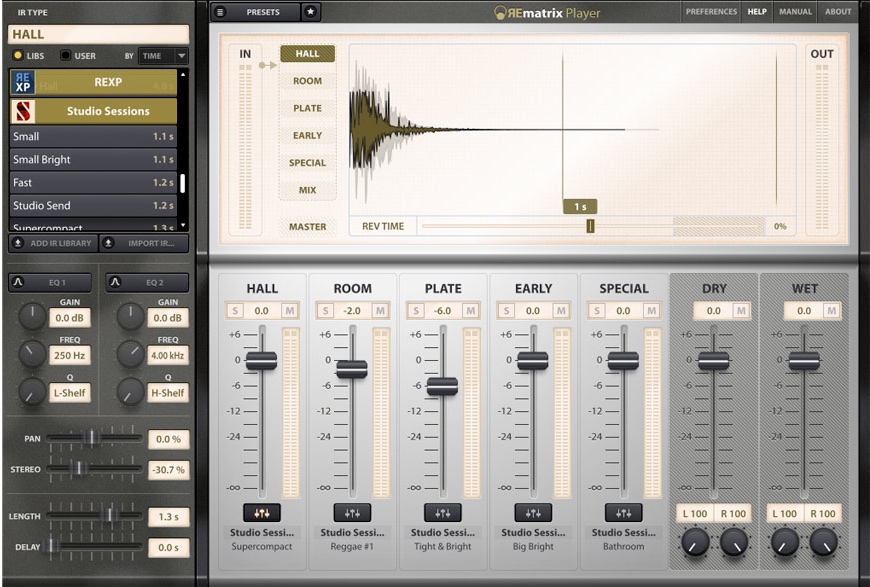Click the EQ 2 curve icon
Screen dimensions: 870x587
[115, 282]
